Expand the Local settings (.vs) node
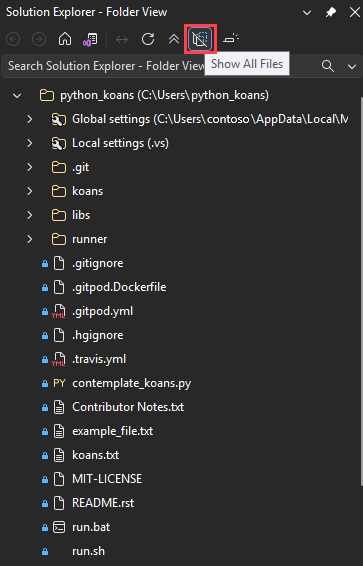This screenshot has height=566, width=363. click(x=30, y=143)
